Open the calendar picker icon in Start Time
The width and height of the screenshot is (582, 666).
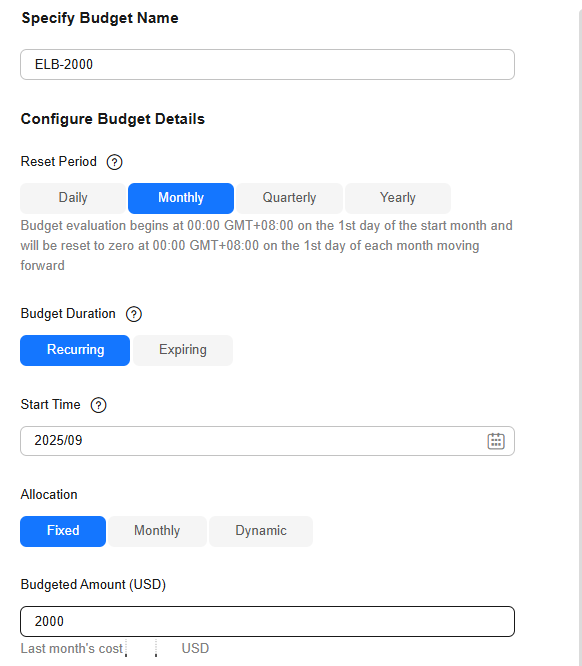(x=496, y=441)
